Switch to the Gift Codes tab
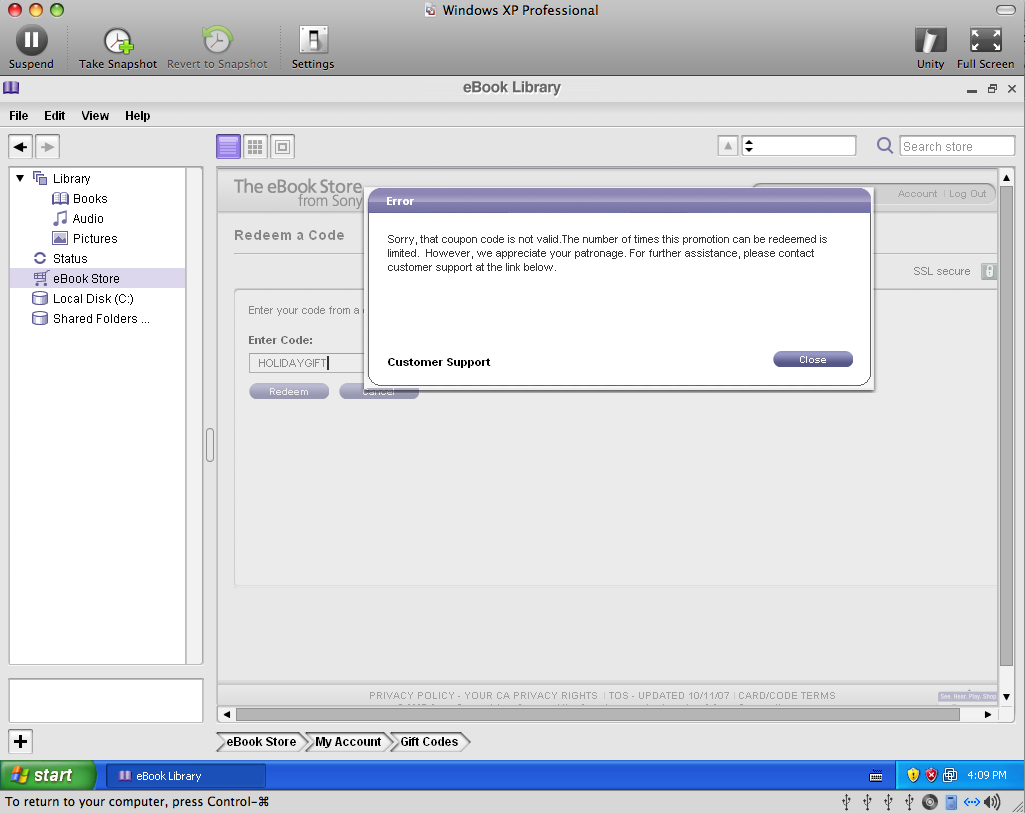1025x813 pixels. coord(429,742)
